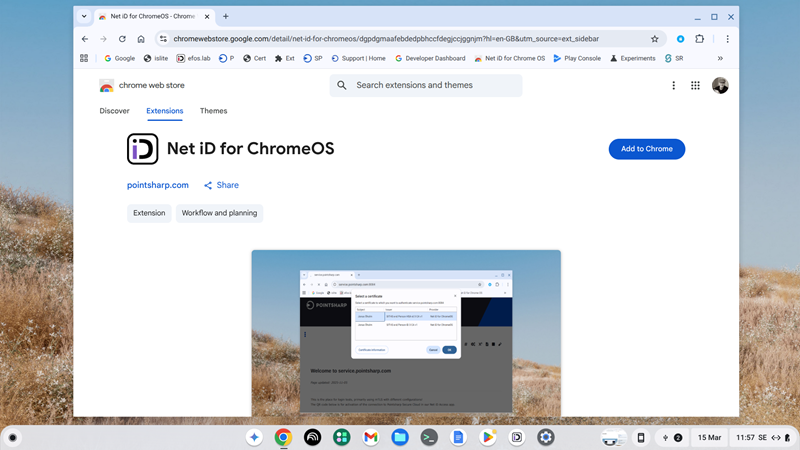Open the Files app from the shelf

[400, 437]
